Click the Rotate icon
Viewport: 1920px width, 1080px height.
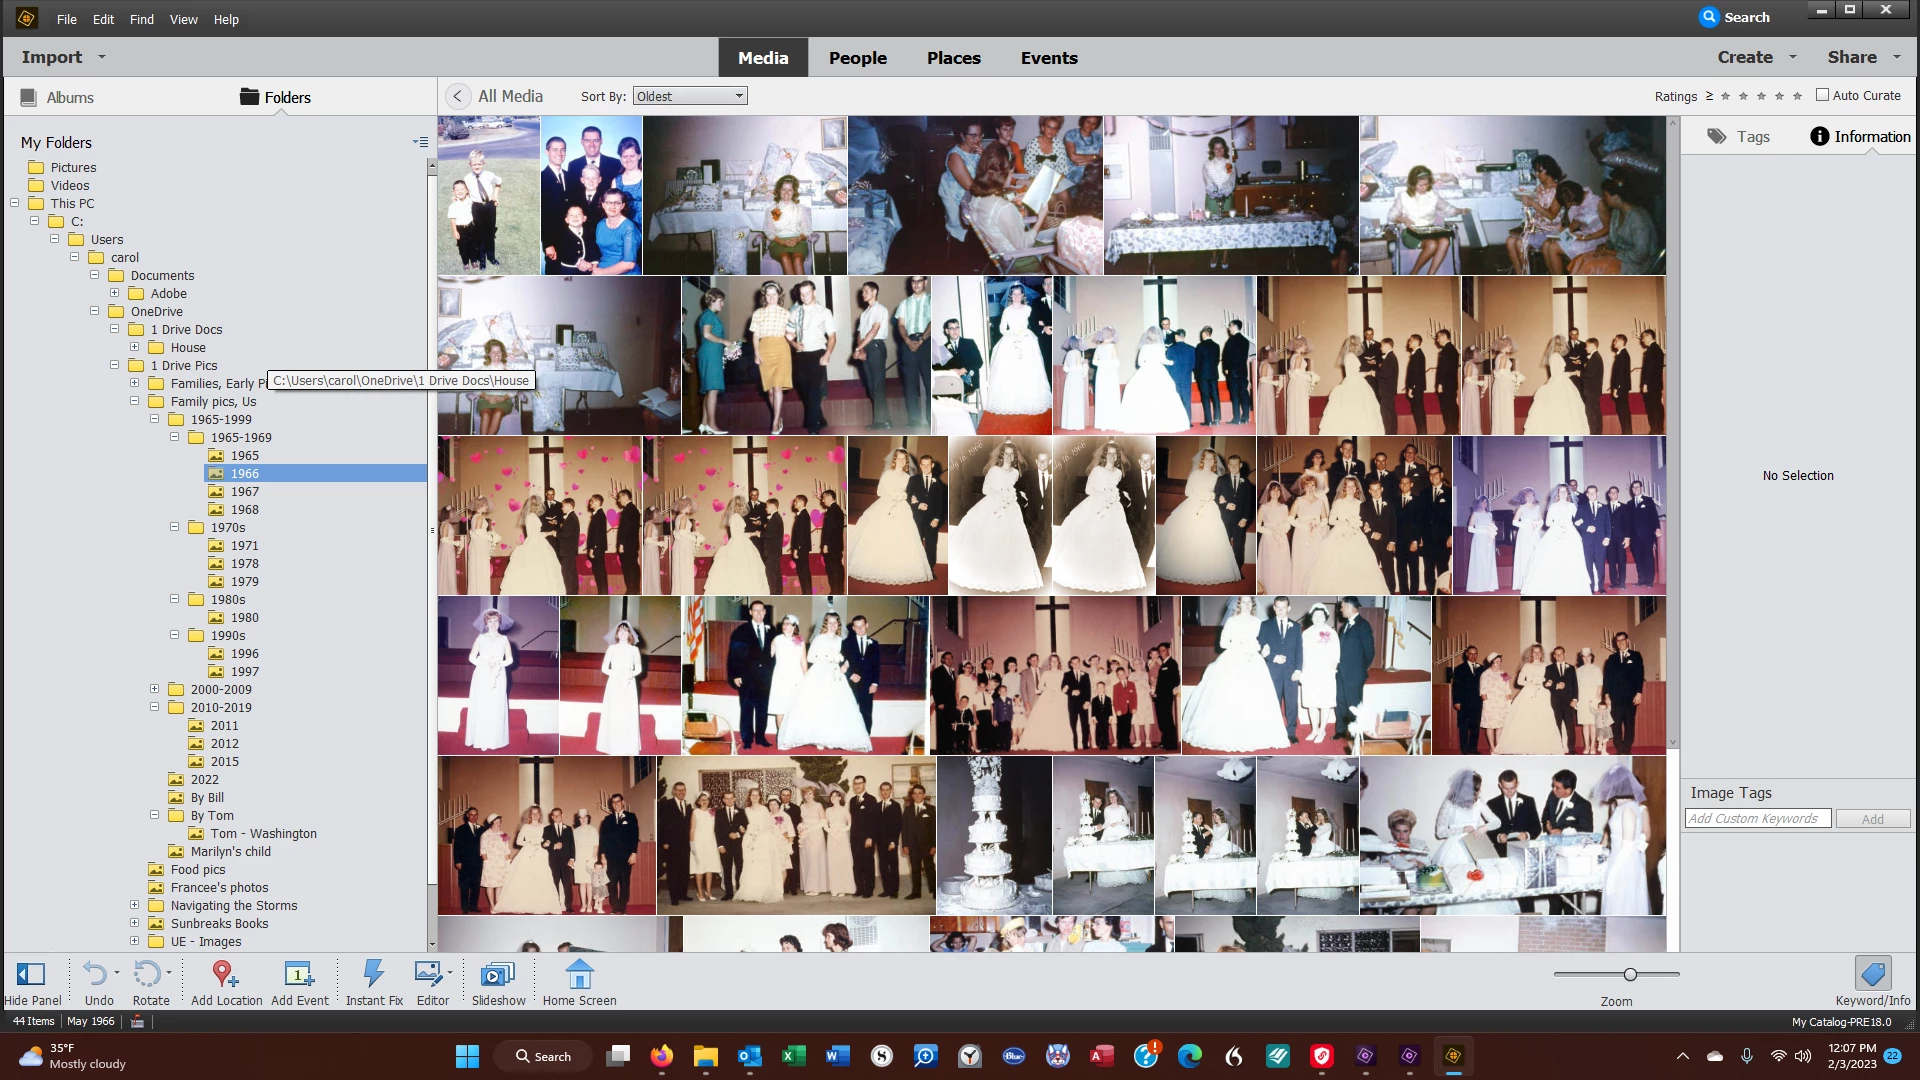tap(147, 974)
